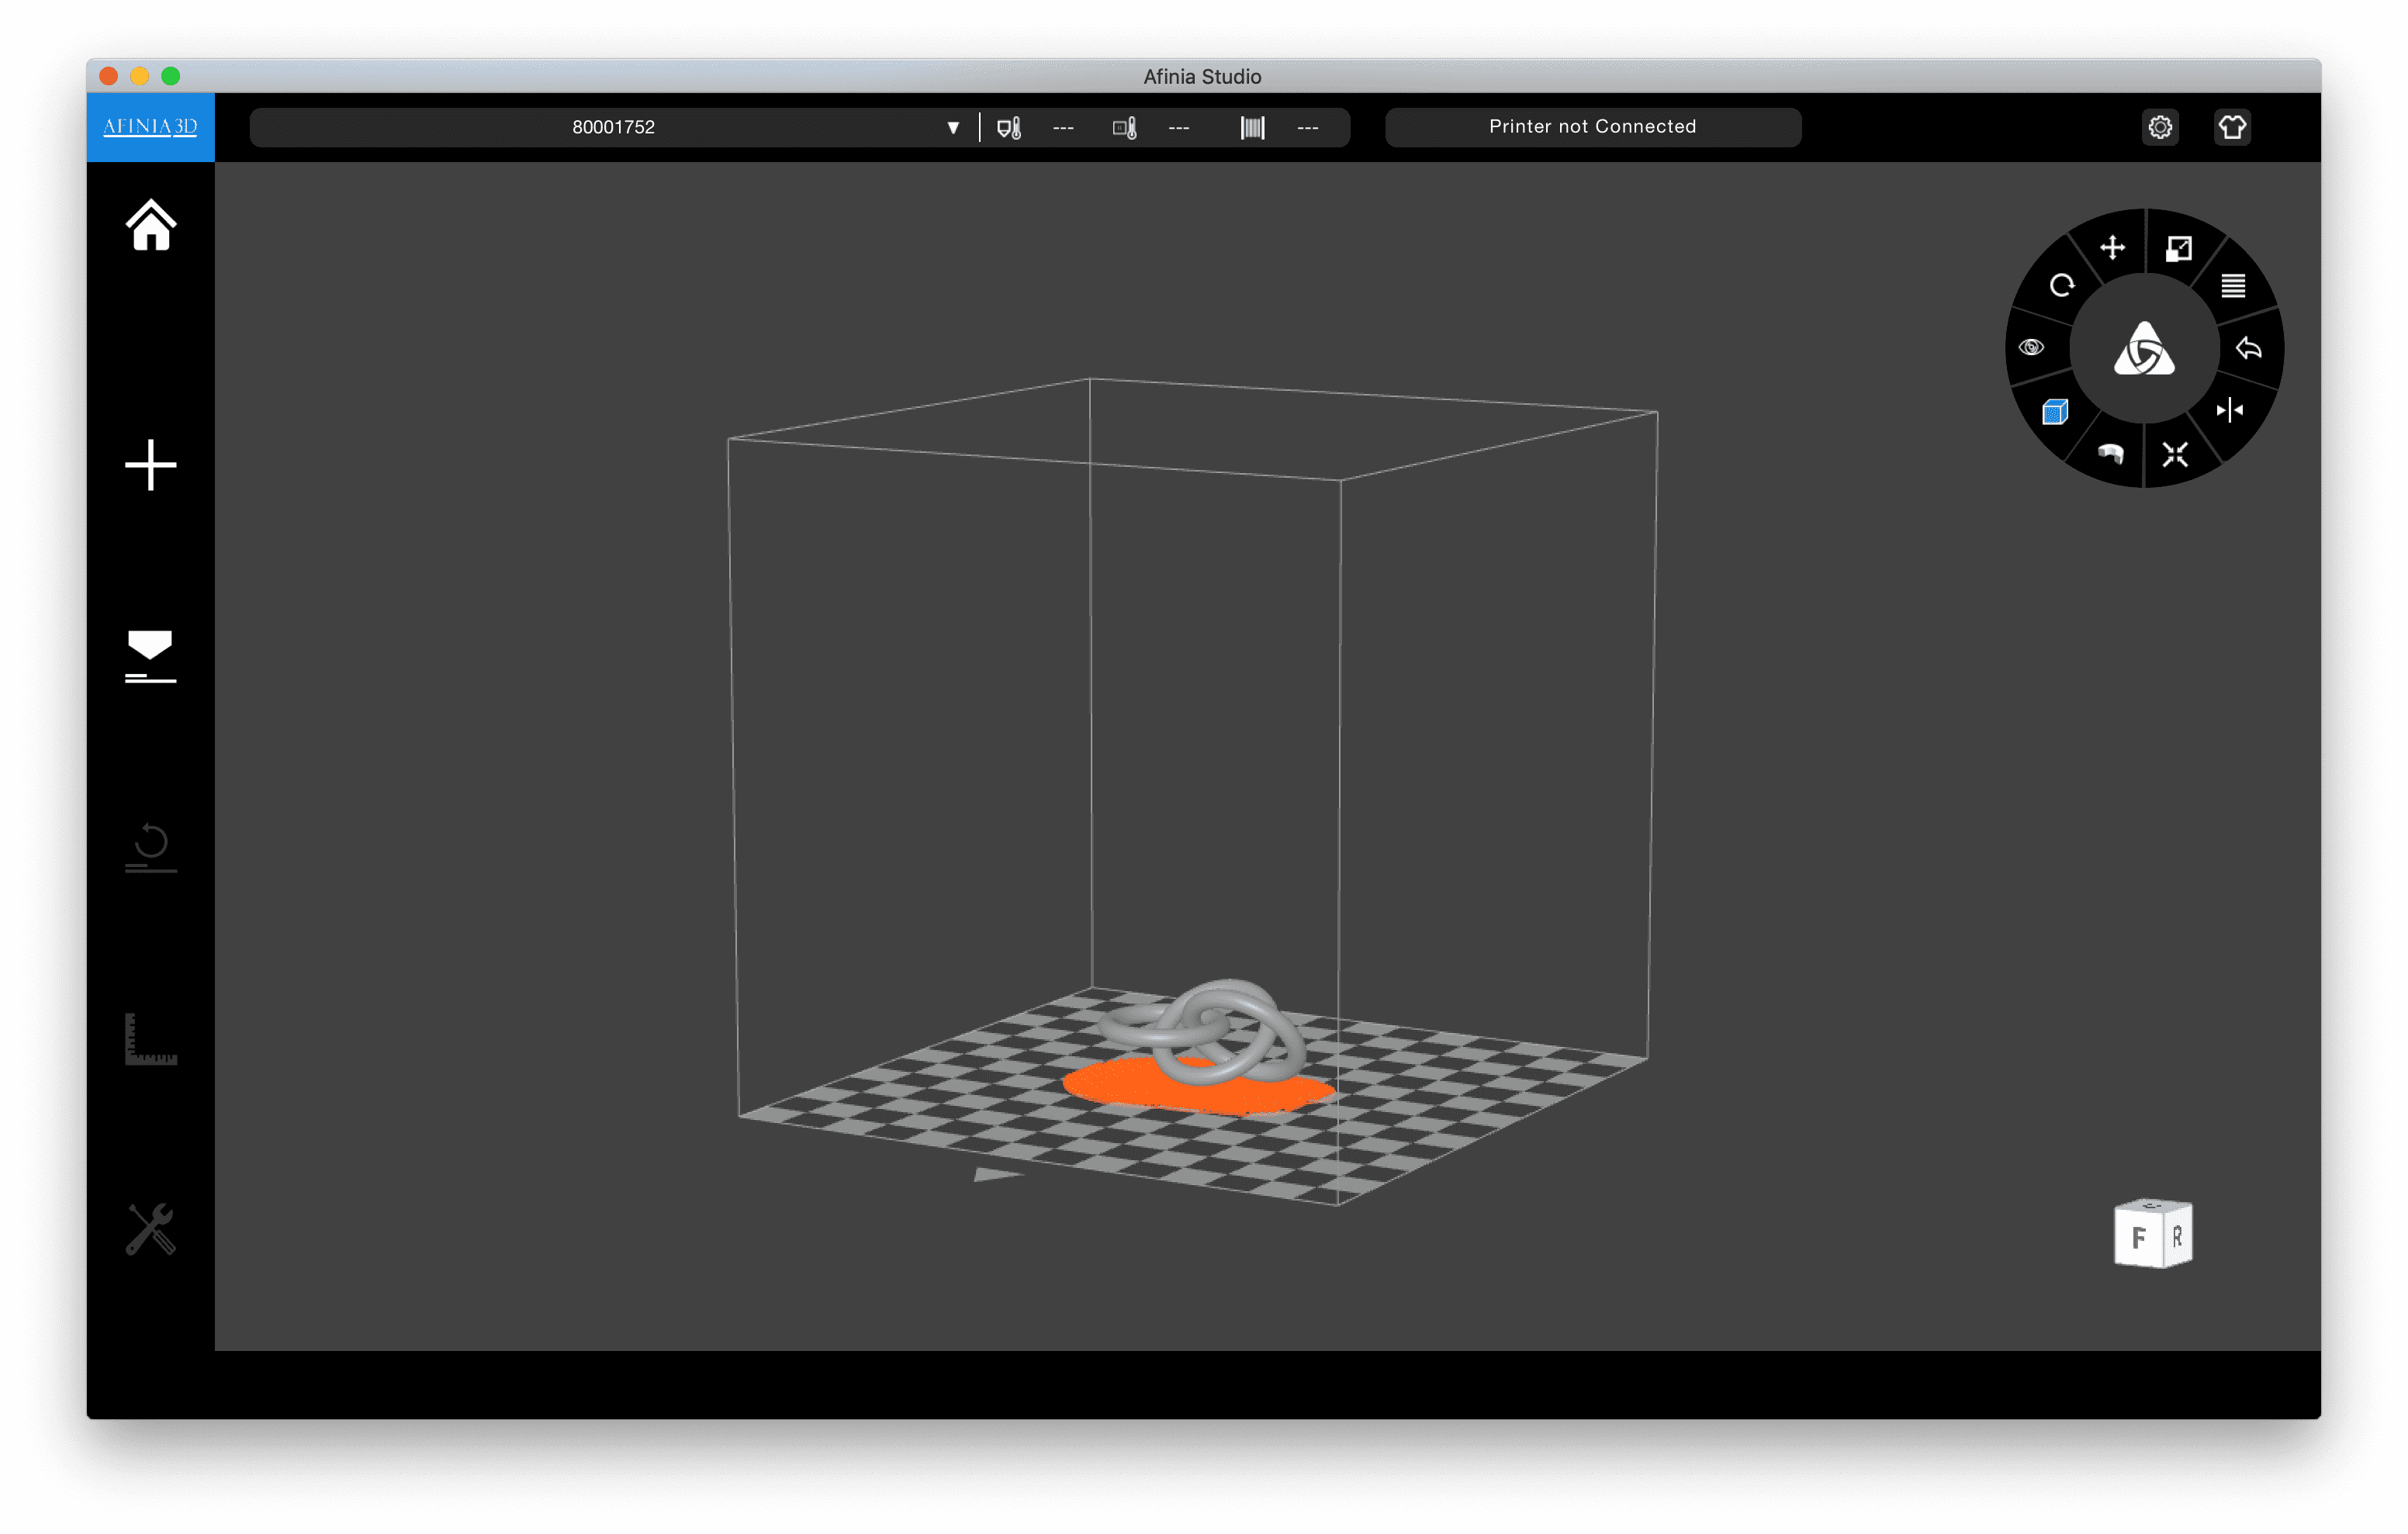Image resolution: width=2408 pixels, height=1534 pixels.
Task: Open Settings gear in top bar
Action: (2160, 128)
